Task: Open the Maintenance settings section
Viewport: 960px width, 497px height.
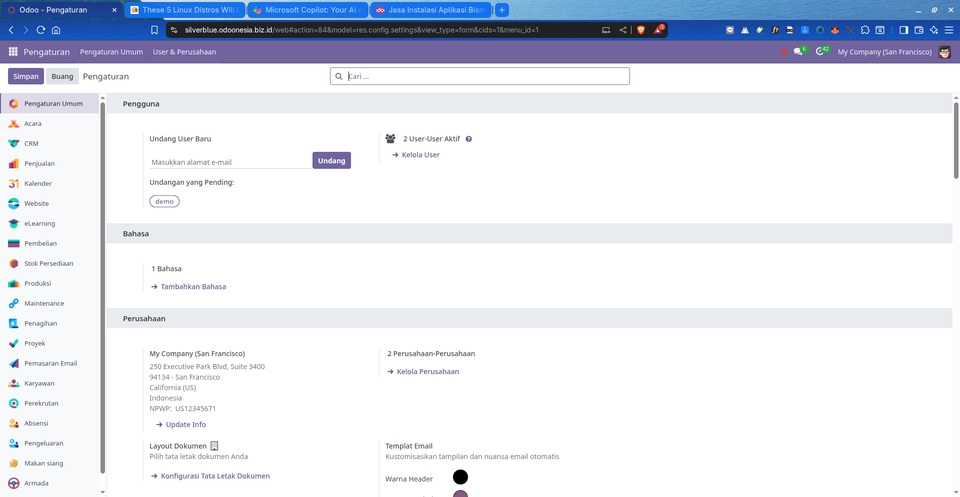Action: click(44, 304)
